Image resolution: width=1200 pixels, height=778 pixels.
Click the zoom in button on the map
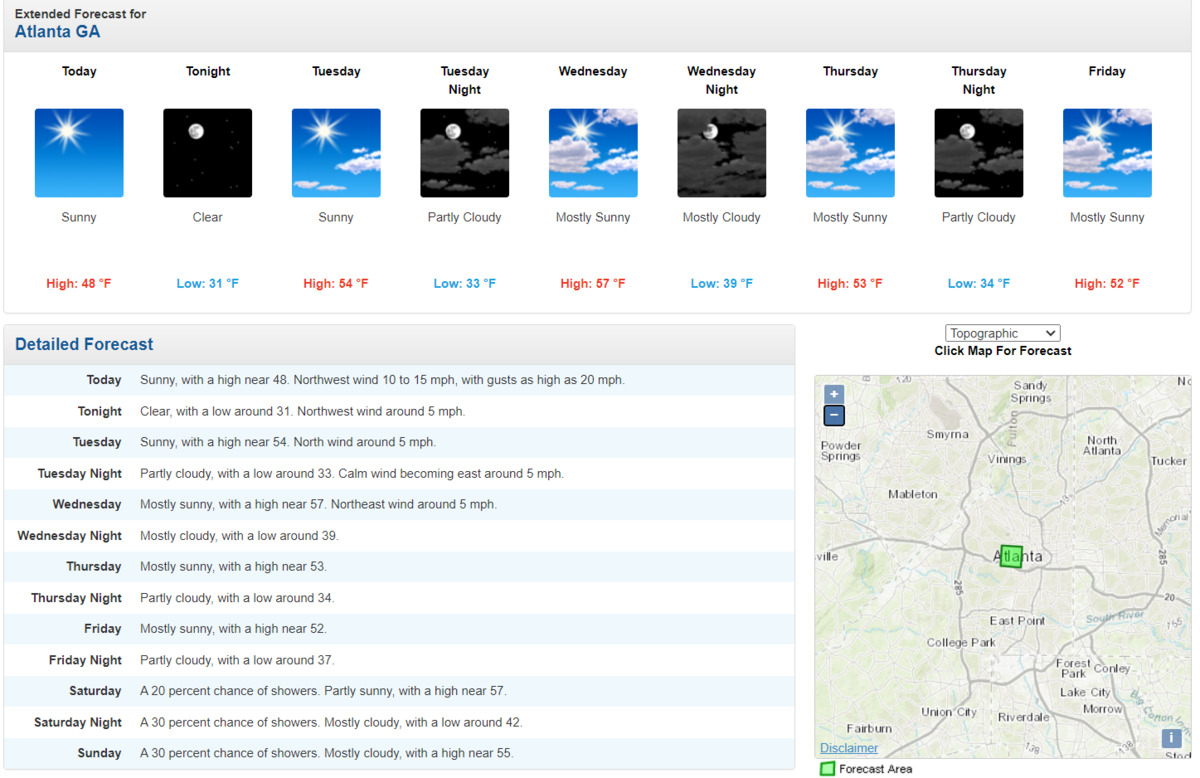(x=833, y=394)
